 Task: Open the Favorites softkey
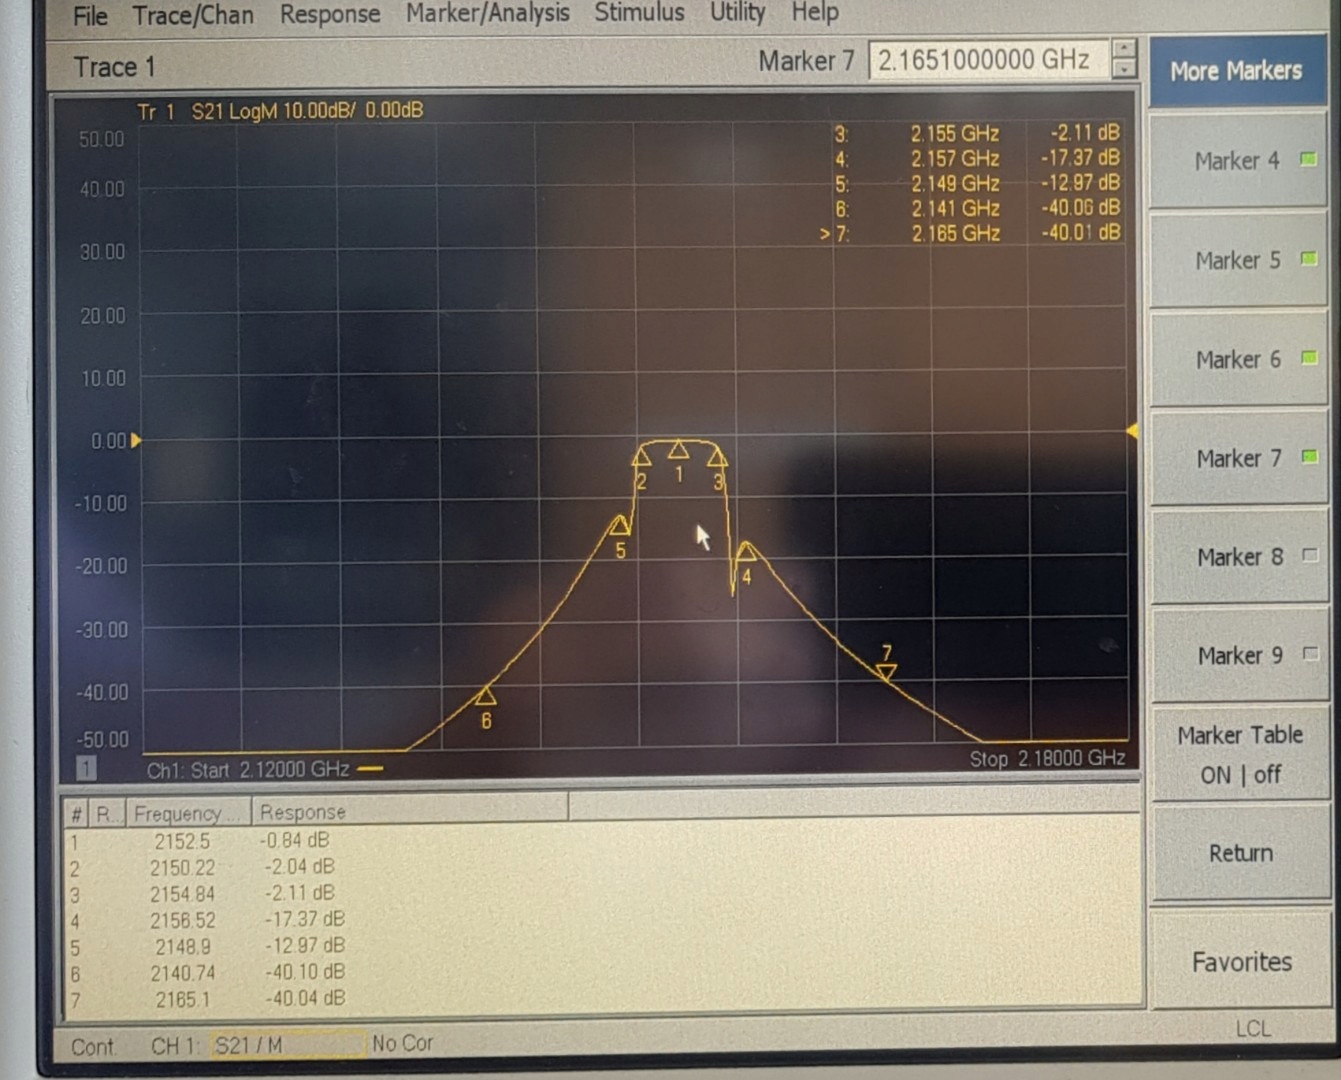[1241, 961]
